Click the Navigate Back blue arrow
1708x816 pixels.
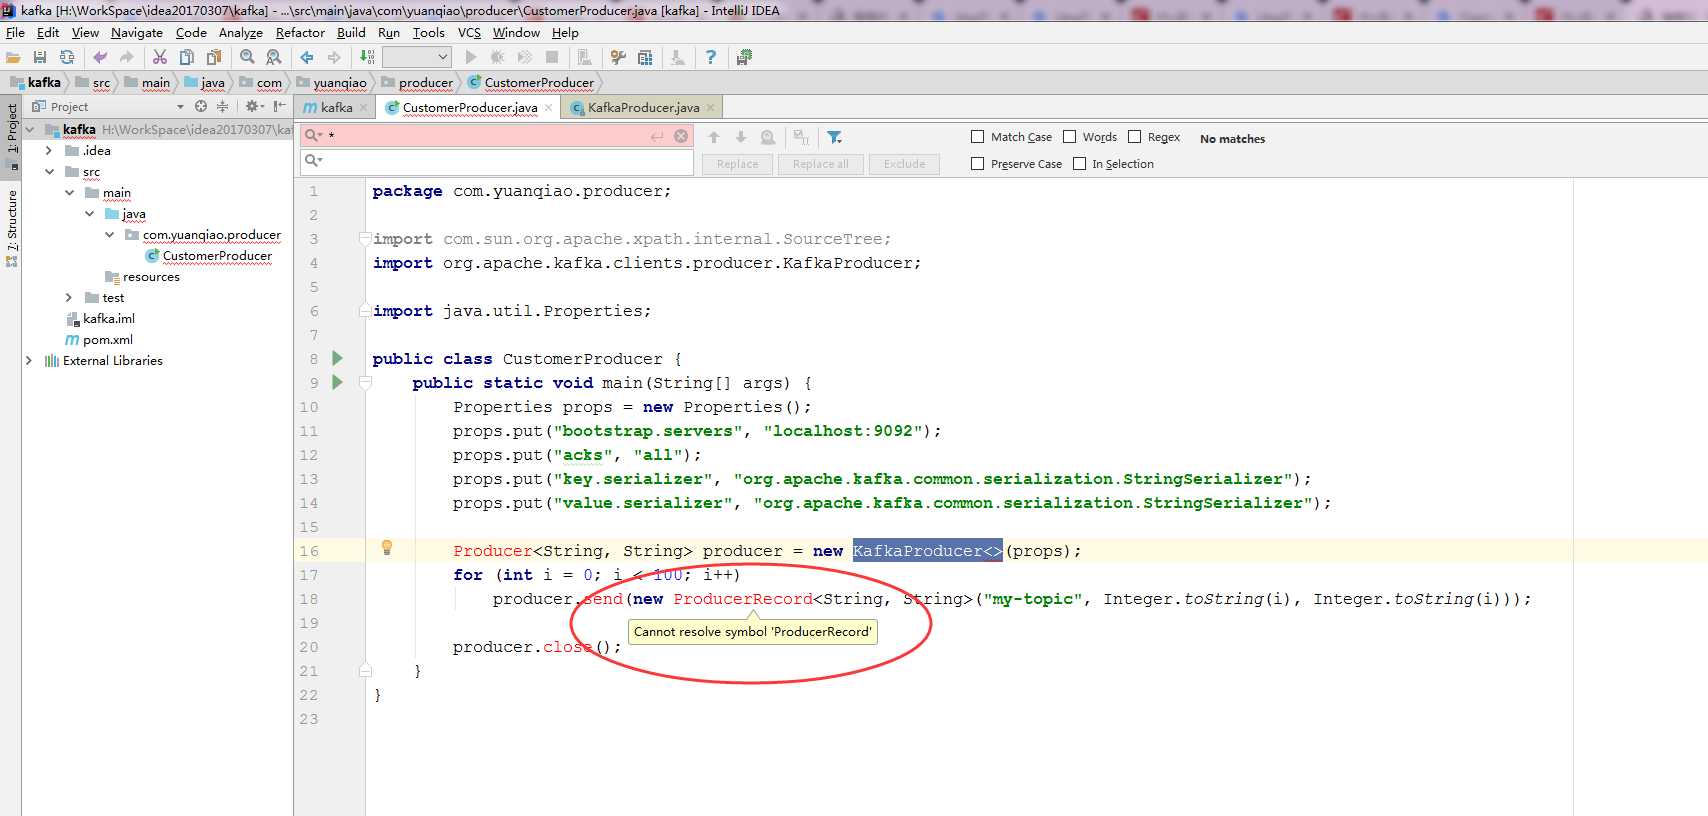(307, 58)
